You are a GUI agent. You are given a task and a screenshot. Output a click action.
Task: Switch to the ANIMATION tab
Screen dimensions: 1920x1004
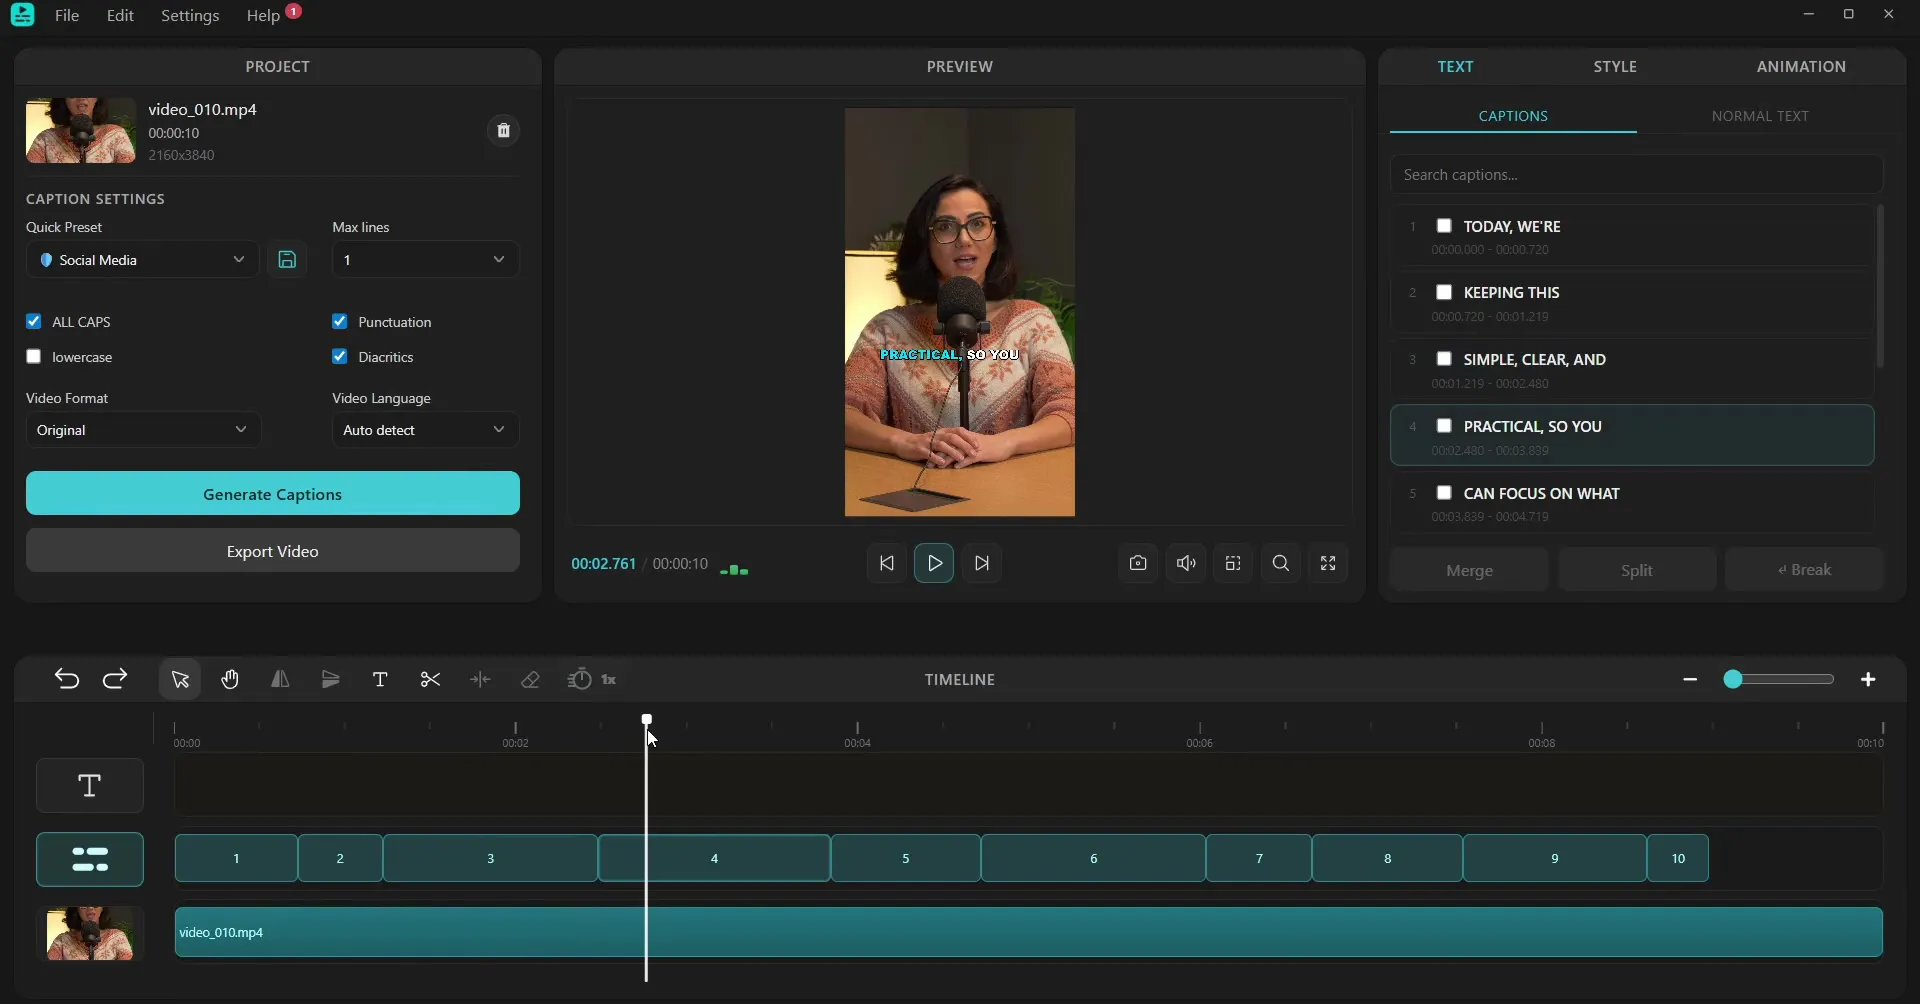point(1801,67)
